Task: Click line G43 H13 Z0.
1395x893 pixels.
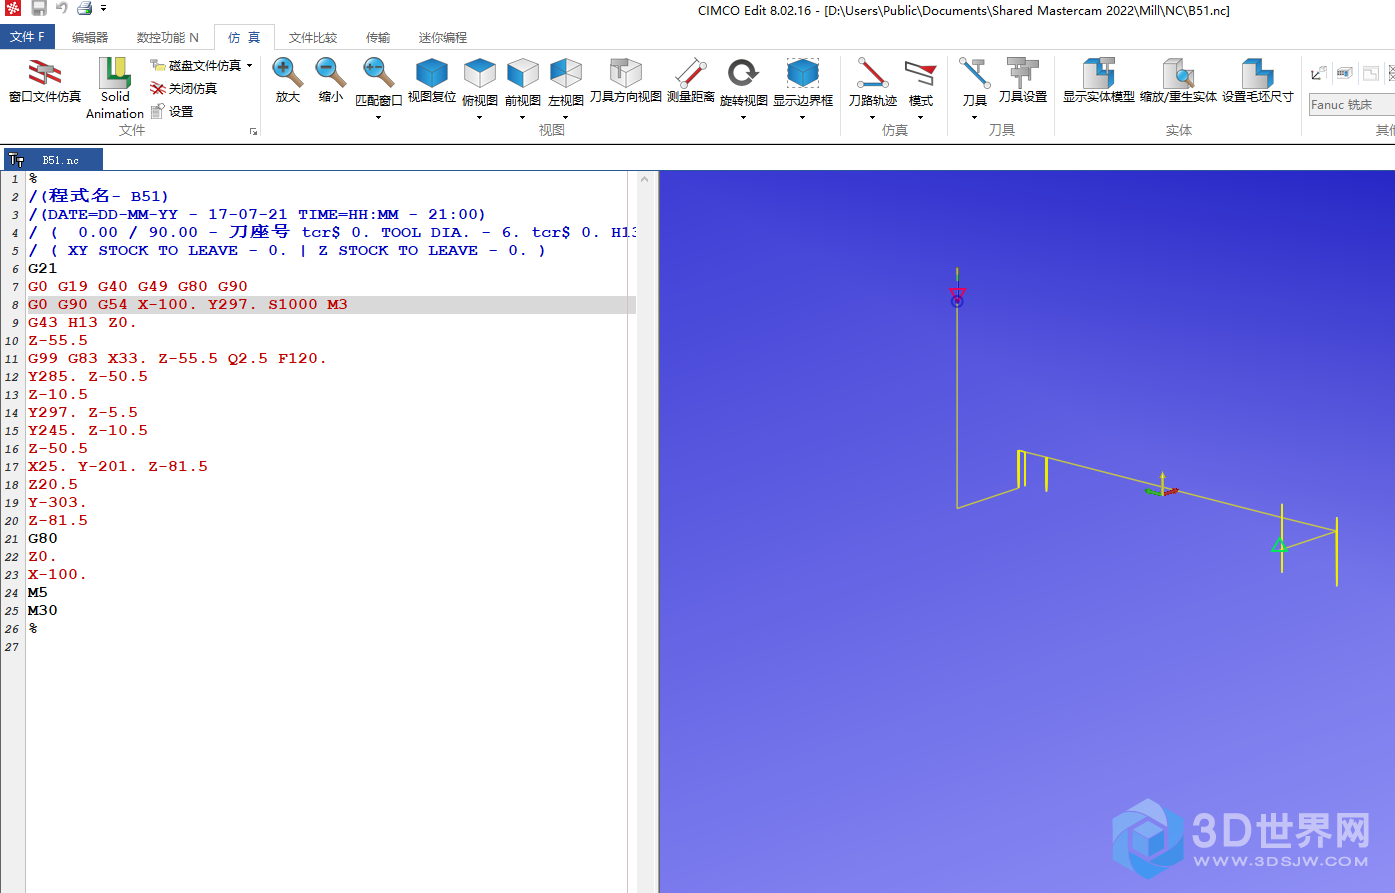Action: [x=82, y=322]
